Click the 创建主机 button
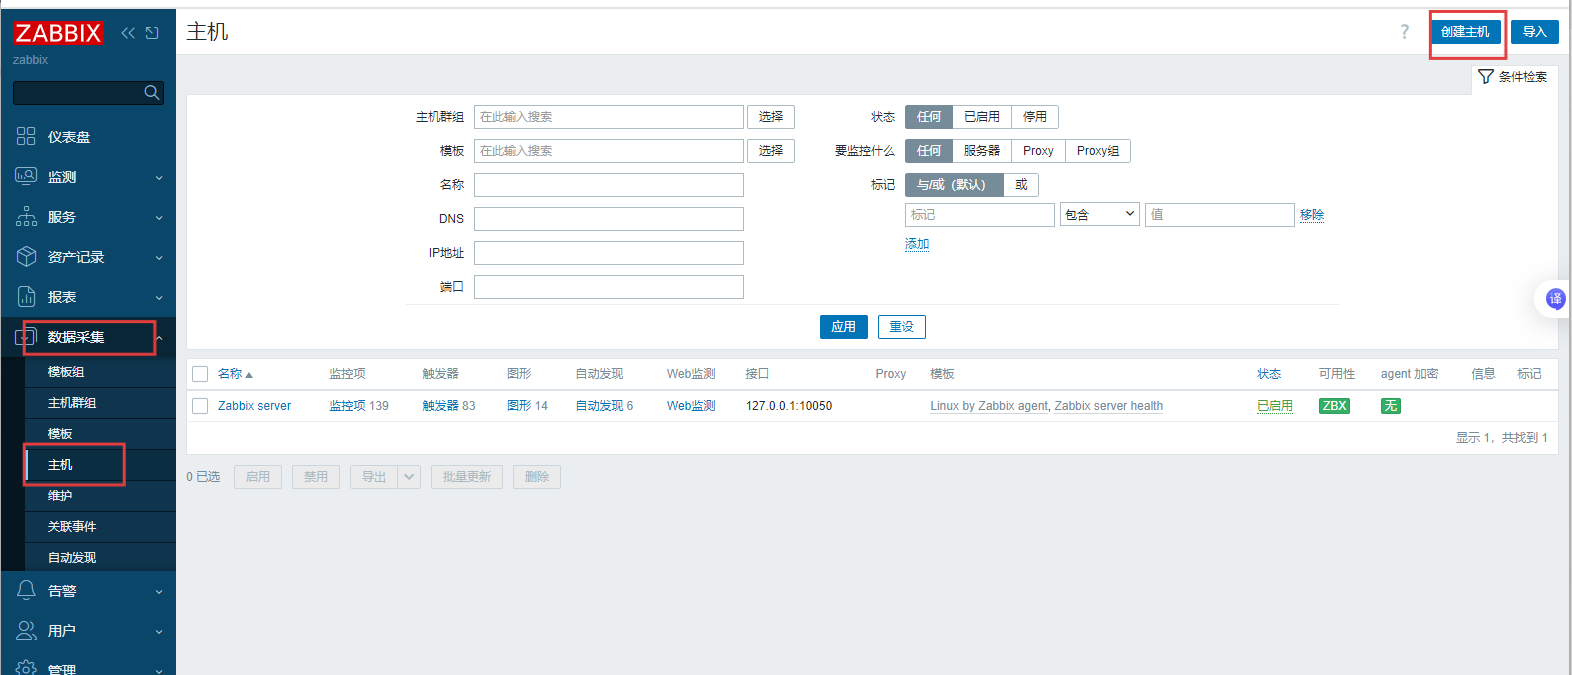Image resolution: width=1572 pixels, height=675 pixels. tap(1465, 32)
